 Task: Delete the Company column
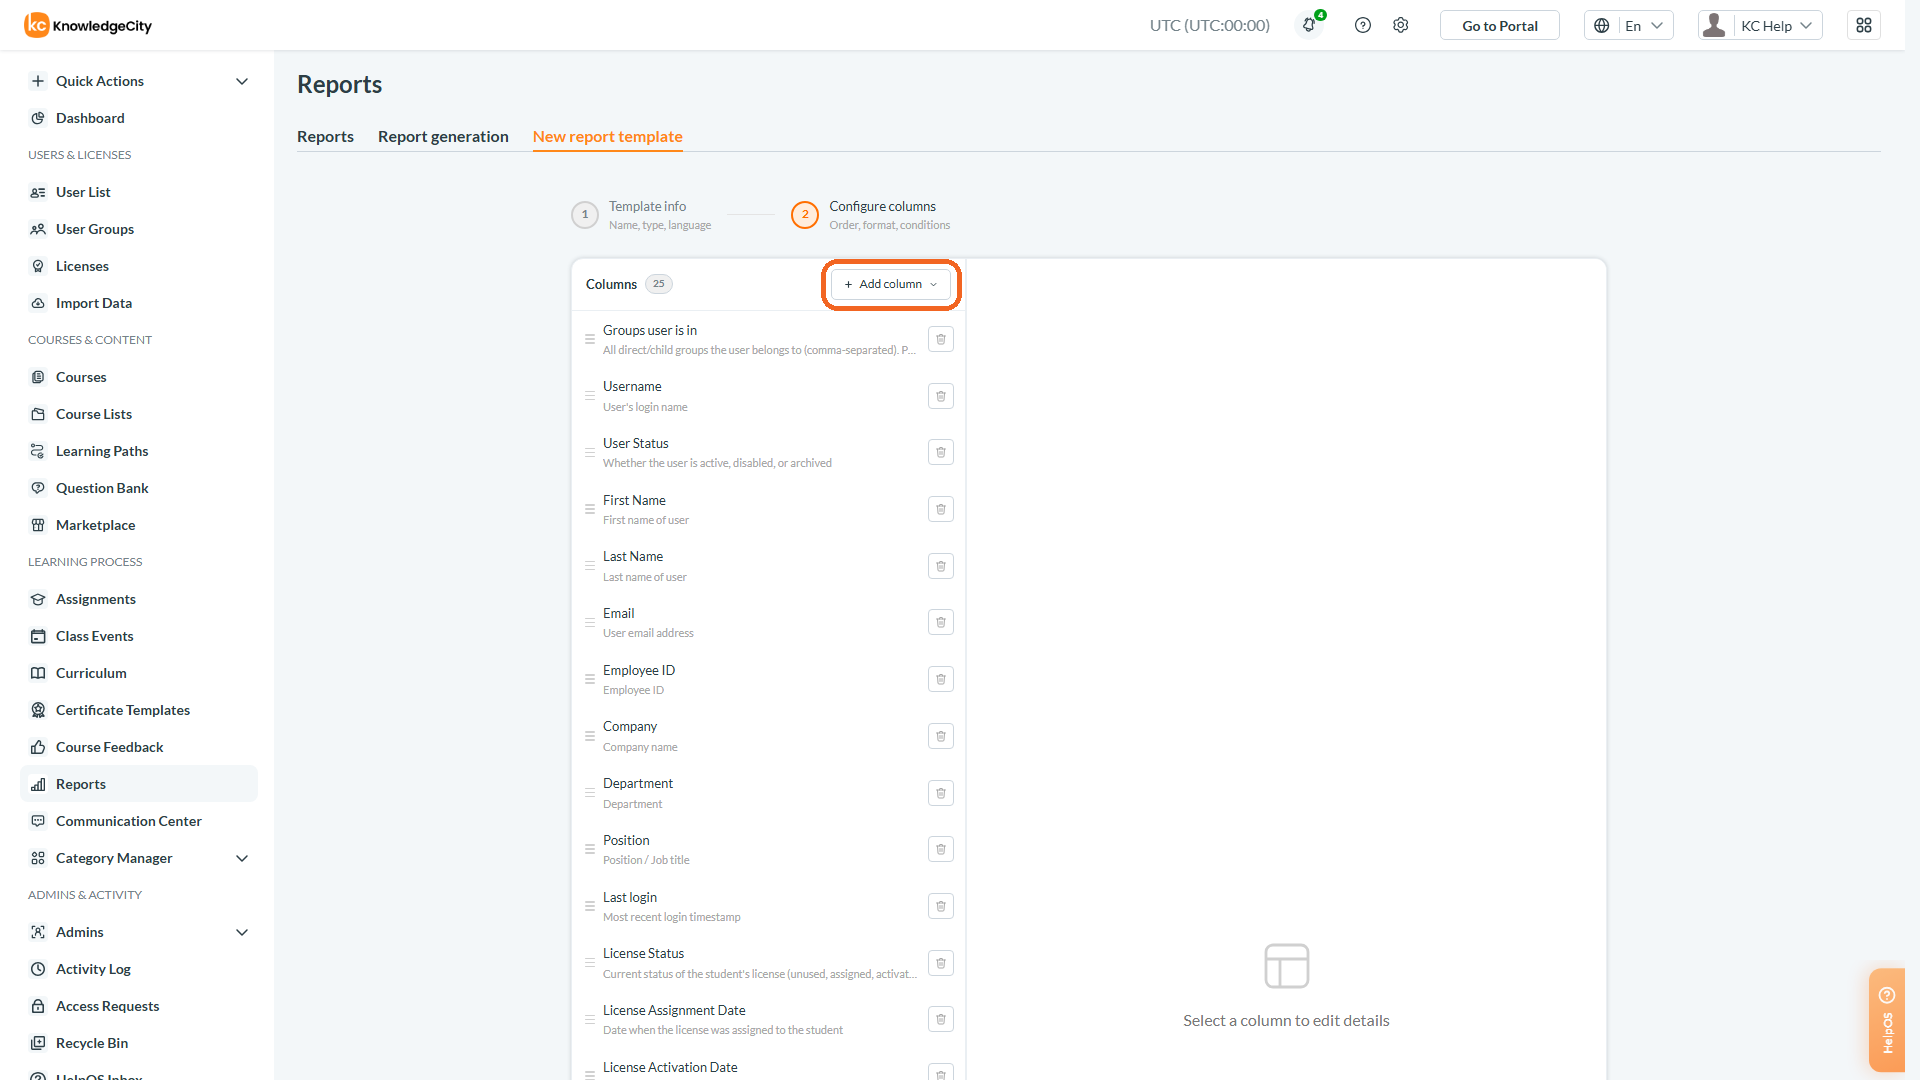point(940,736)
